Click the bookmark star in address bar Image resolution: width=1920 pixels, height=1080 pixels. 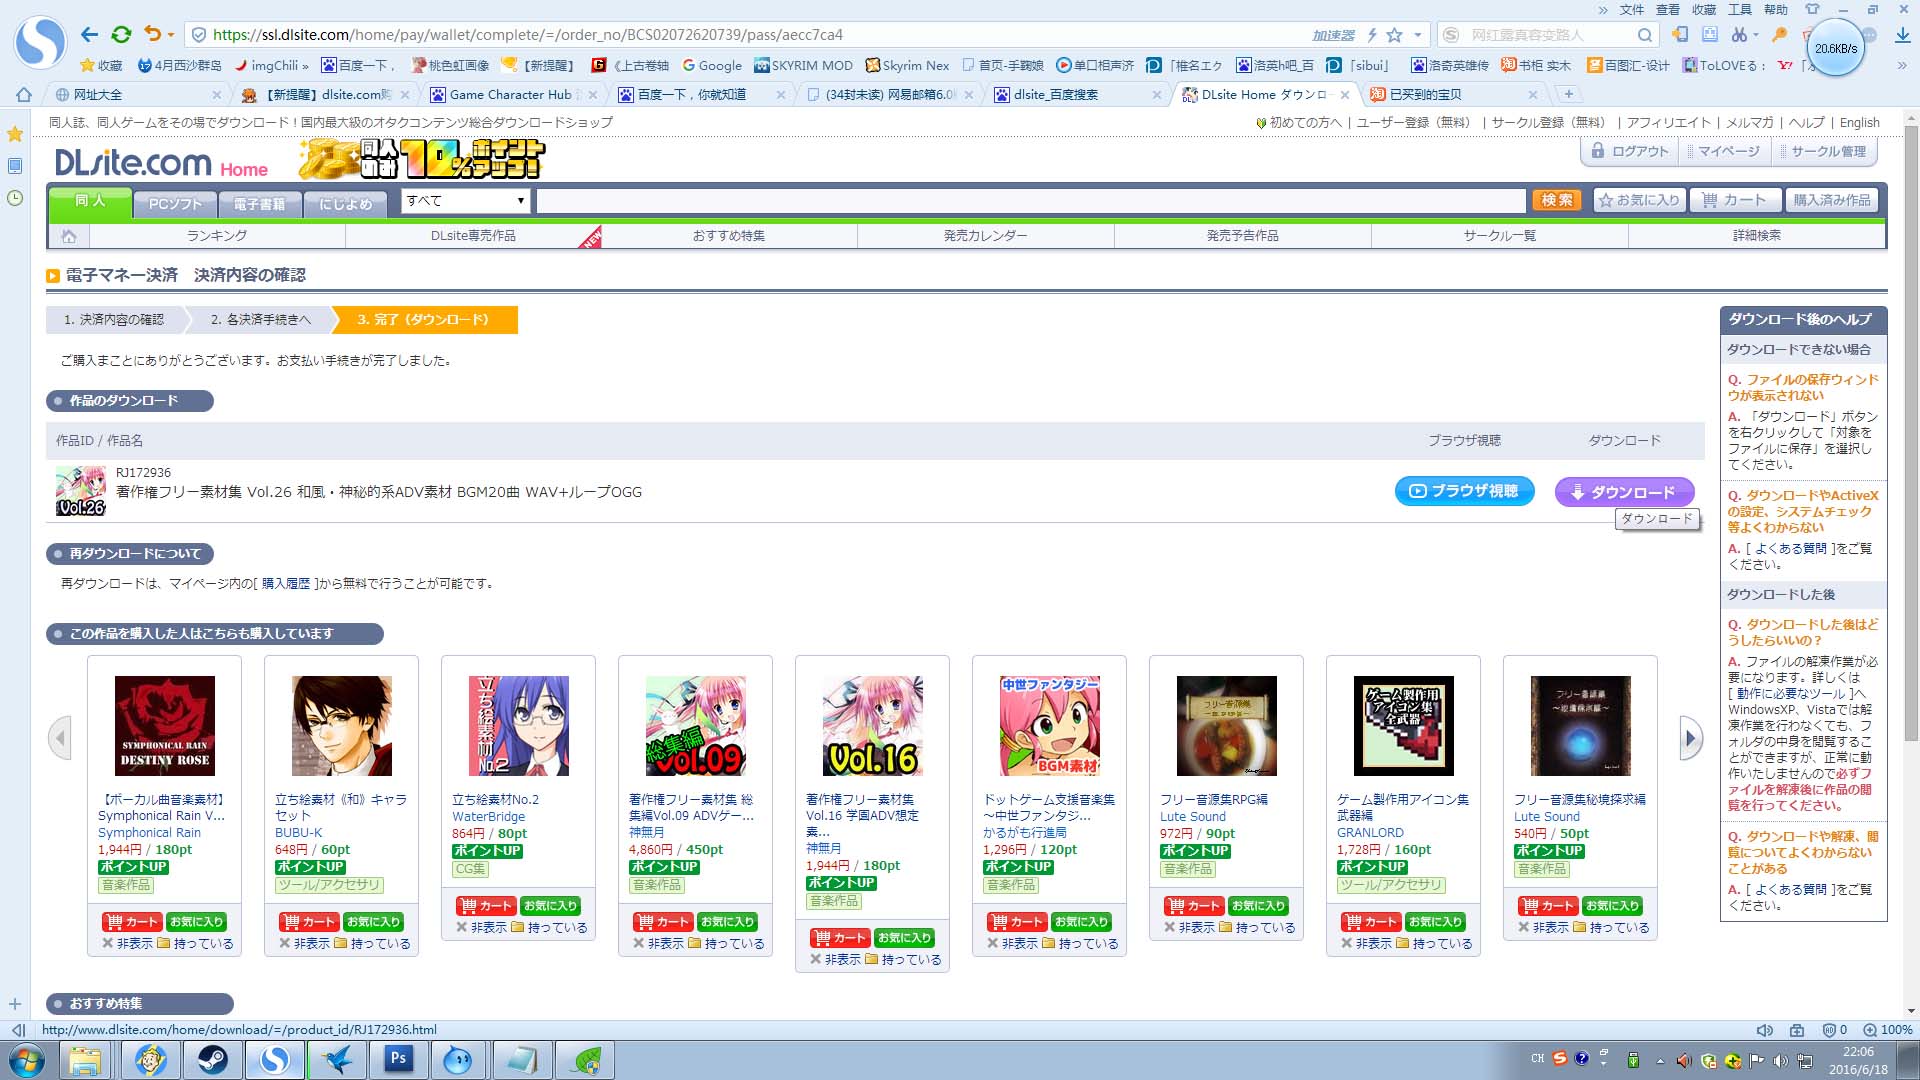point(1395,35)
